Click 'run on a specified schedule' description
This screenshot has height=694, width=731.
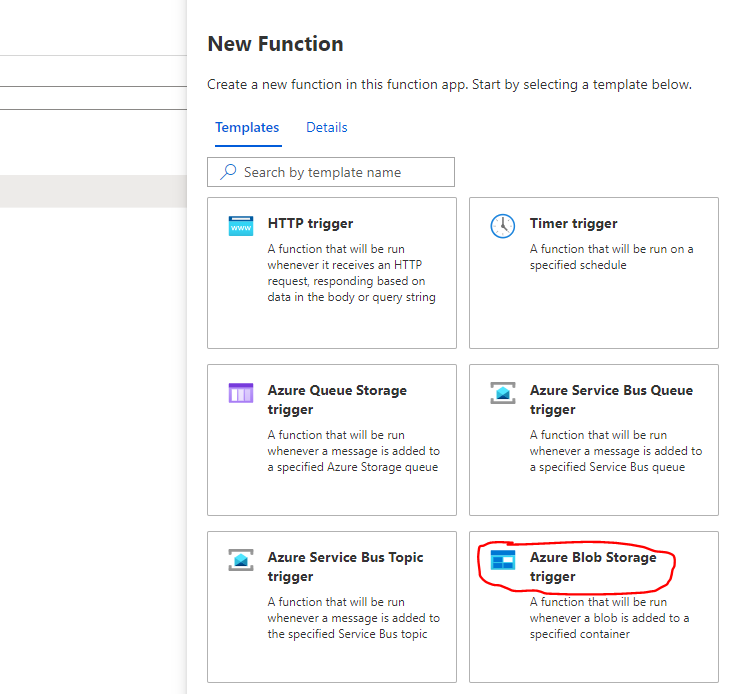point(611,257)
